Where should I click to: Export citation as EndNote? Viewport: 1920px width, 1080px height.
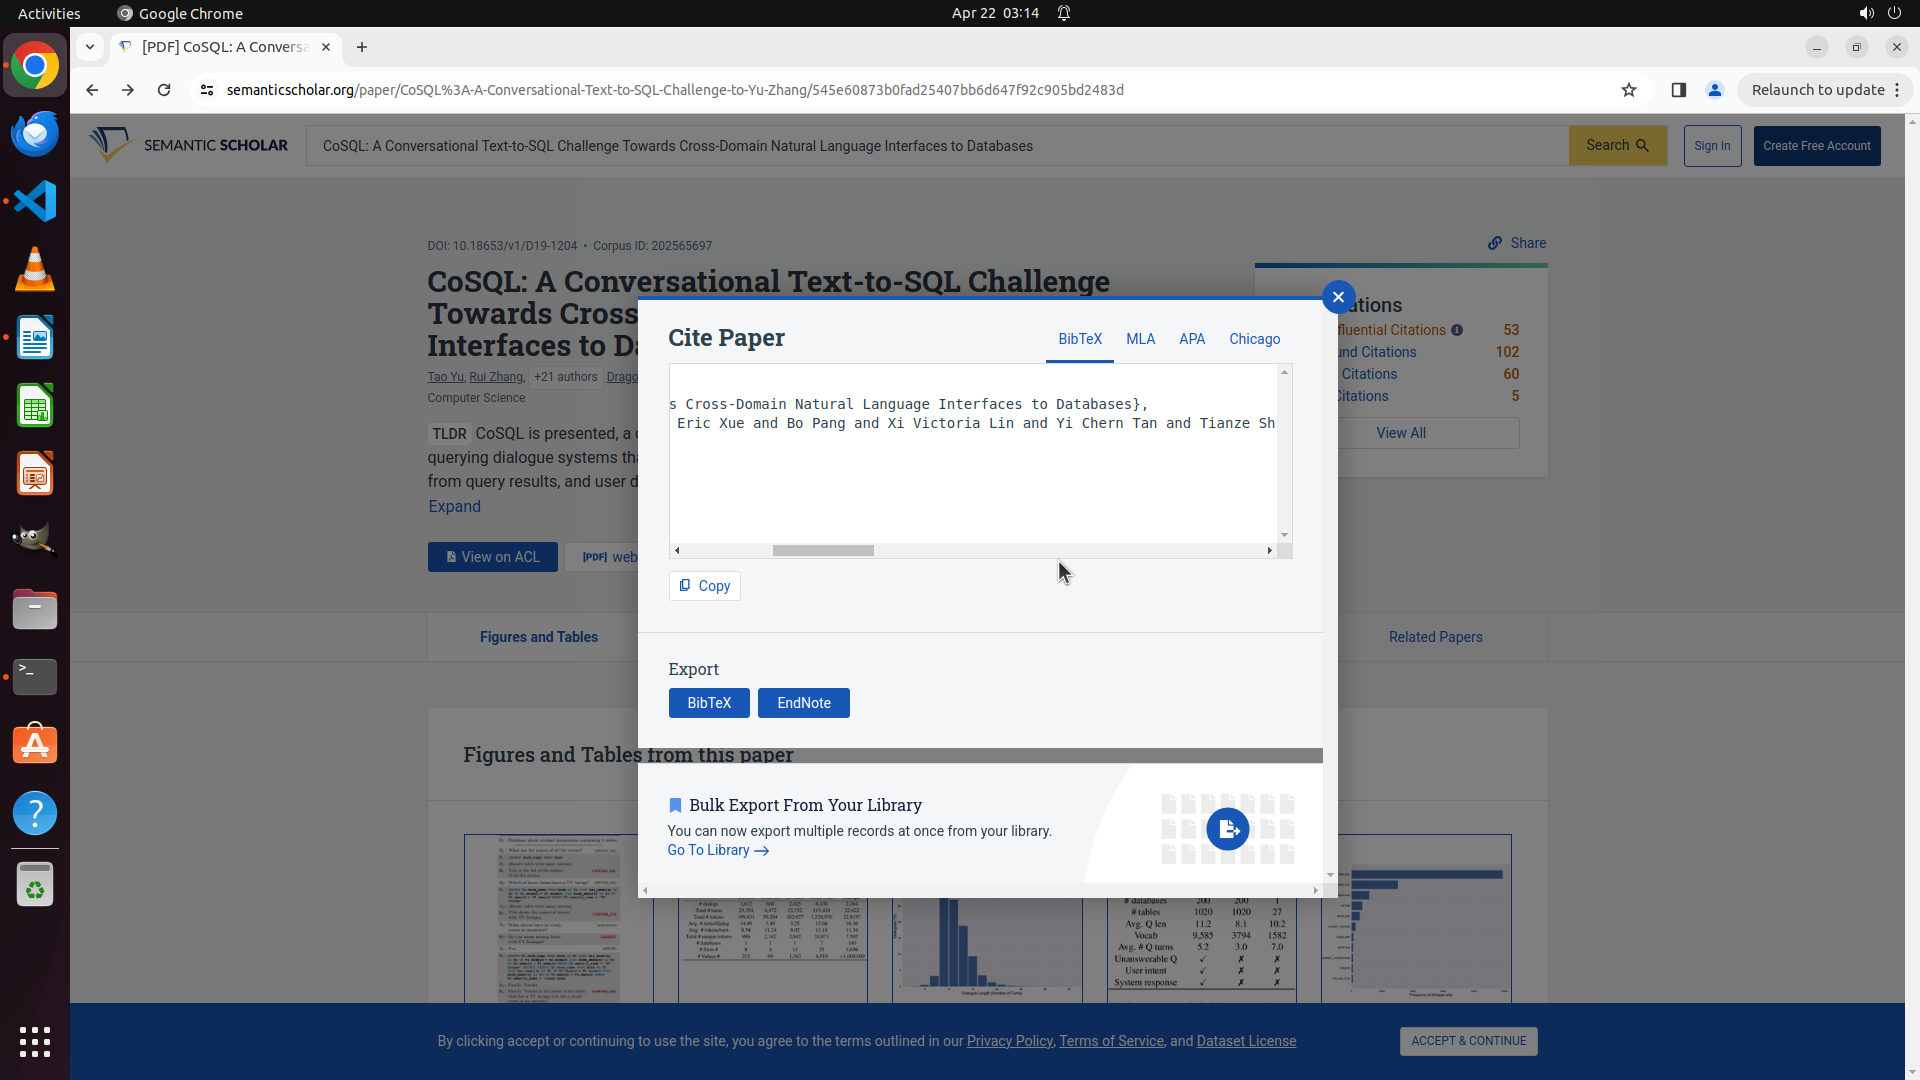pos(803,703)
